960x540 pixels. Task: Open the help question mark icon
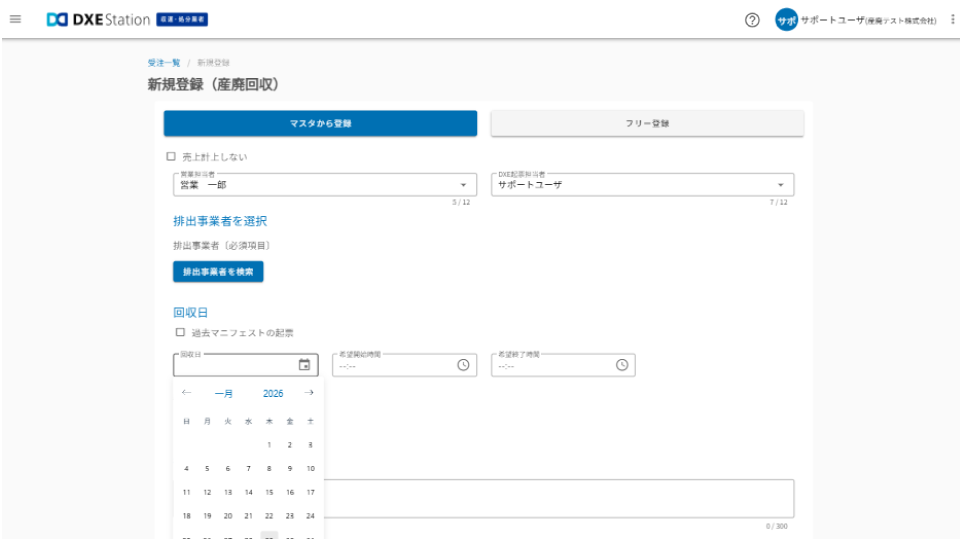pyautogui.click(x=752, y=20)
